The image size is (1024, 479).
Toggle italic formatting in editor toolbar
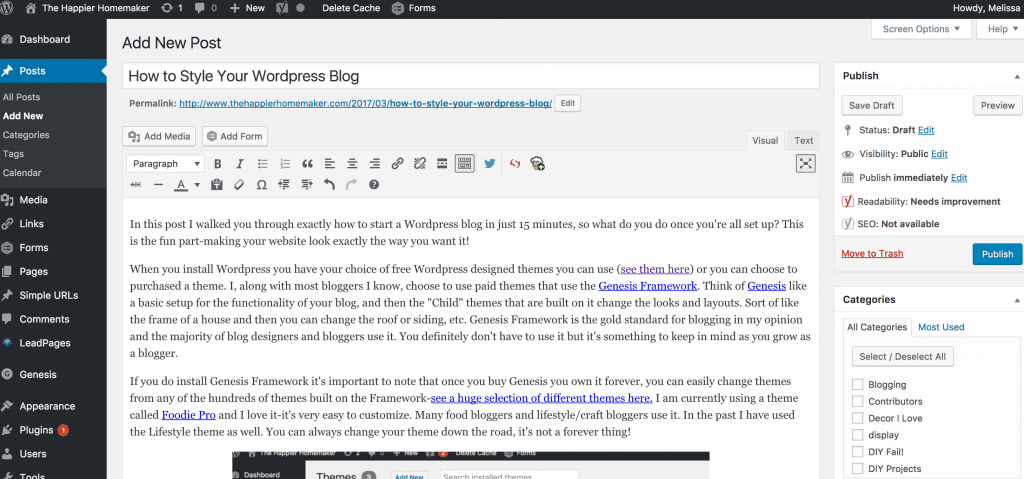pyautogui.click(x=240, y=164)
